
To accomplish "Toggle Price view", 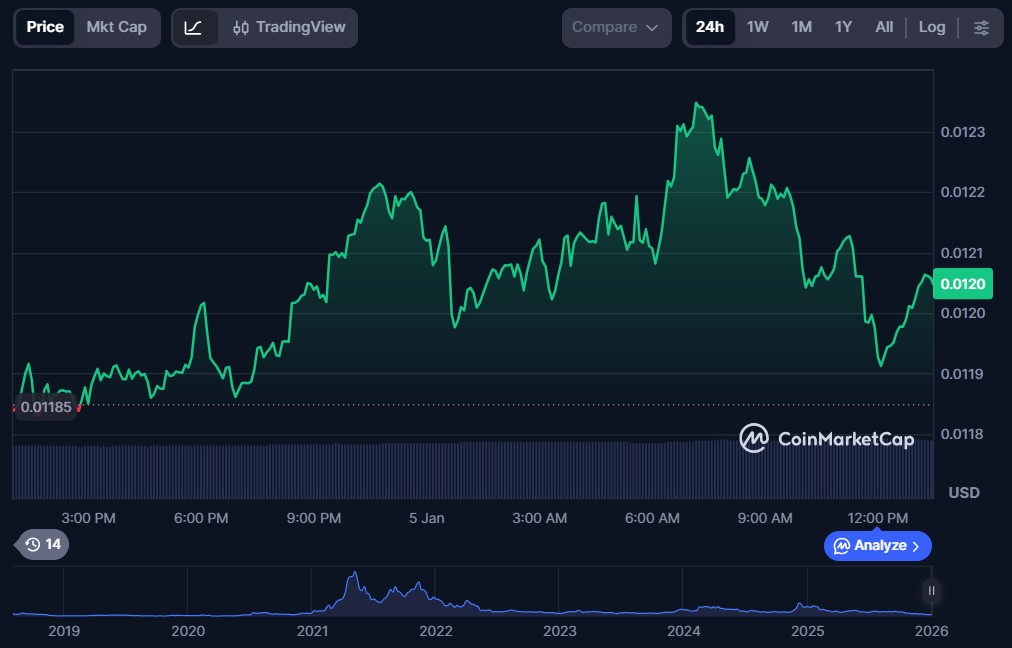I will [x=45, y=28].
